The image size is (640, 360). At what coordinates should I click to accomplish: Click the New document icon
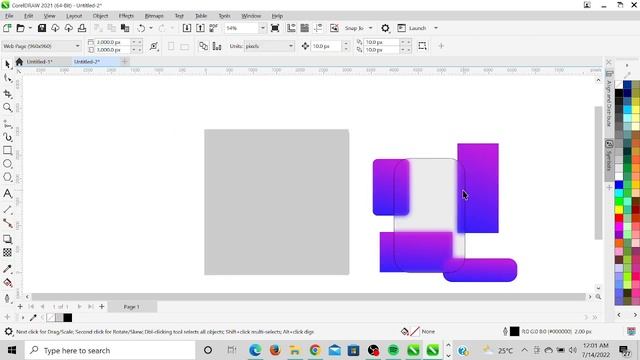point(7,28)
